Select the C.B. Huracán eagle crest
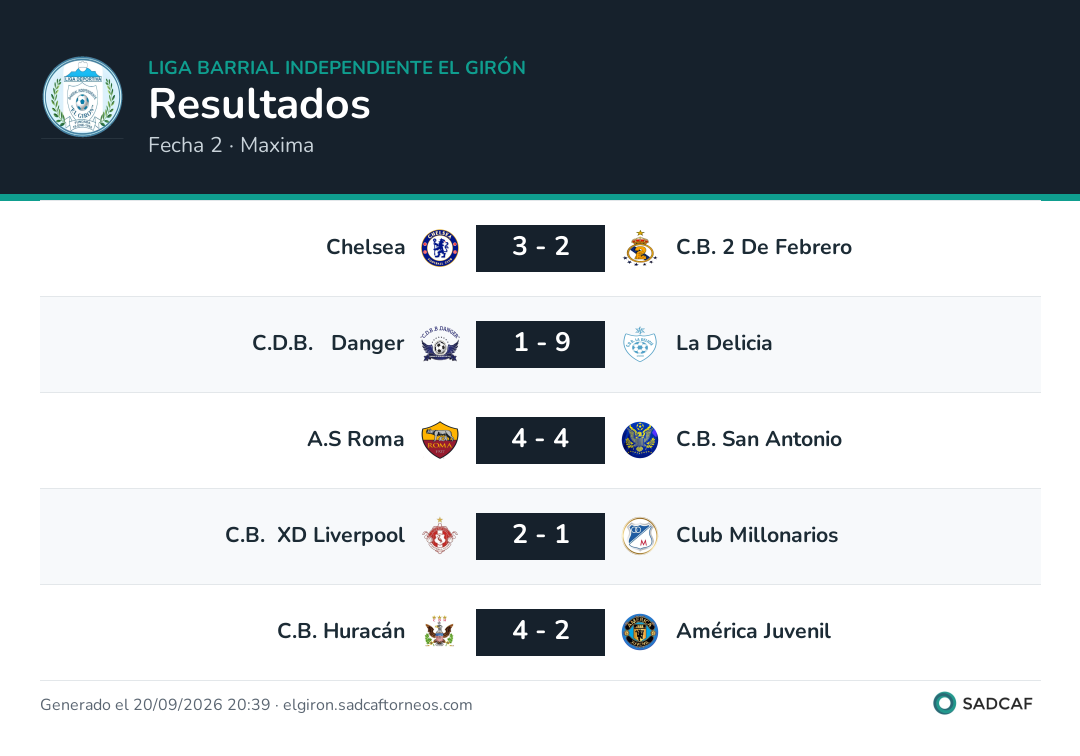This screenshot has height=756, width=1080. click(x=440, y=631)
